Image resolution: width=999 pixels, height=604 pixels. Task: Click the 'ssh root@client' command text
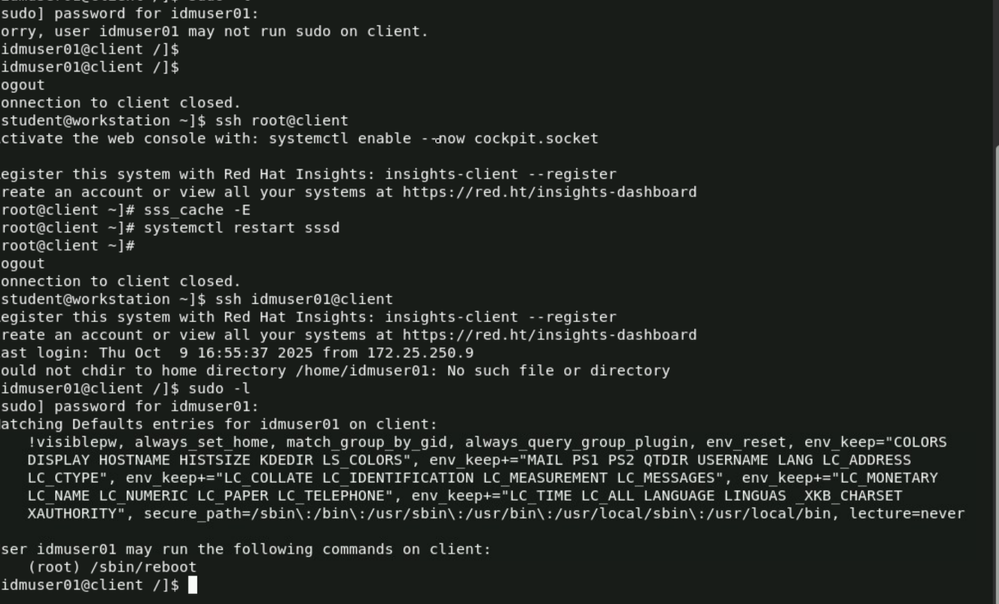coord(281,121)
